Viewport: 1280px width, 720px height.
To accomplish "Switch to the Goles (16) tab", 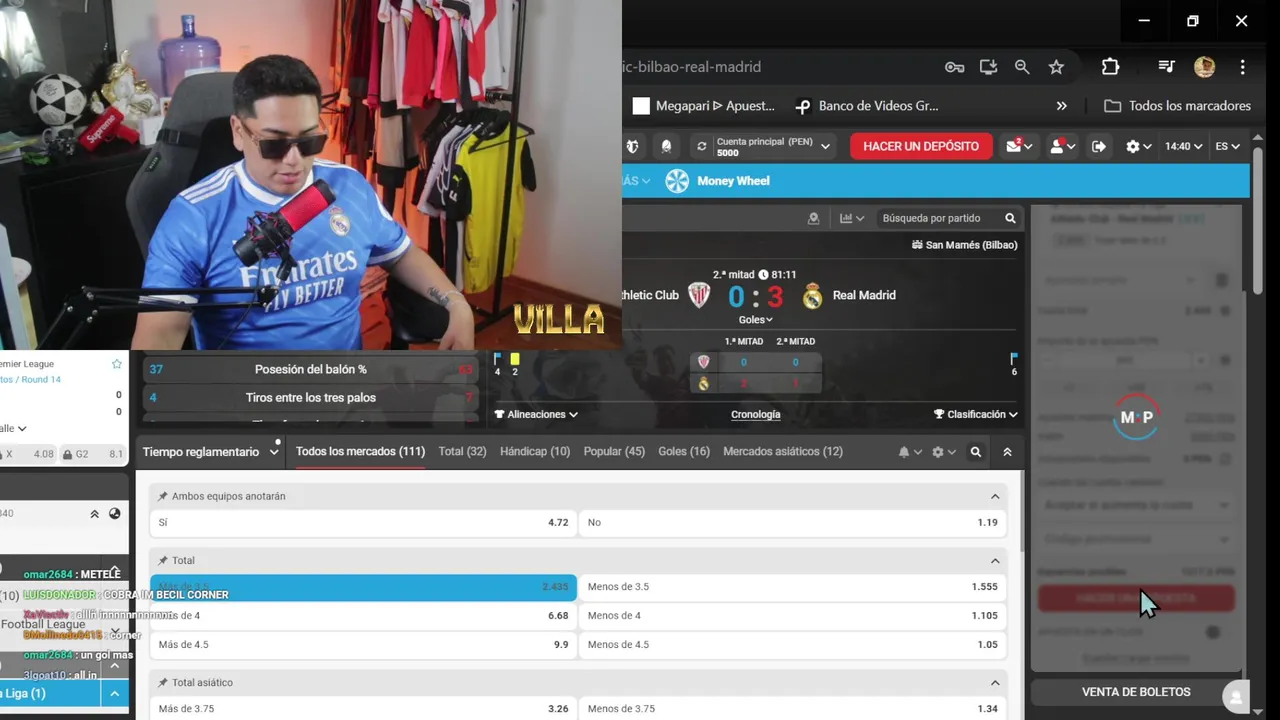I will [684, 452].
